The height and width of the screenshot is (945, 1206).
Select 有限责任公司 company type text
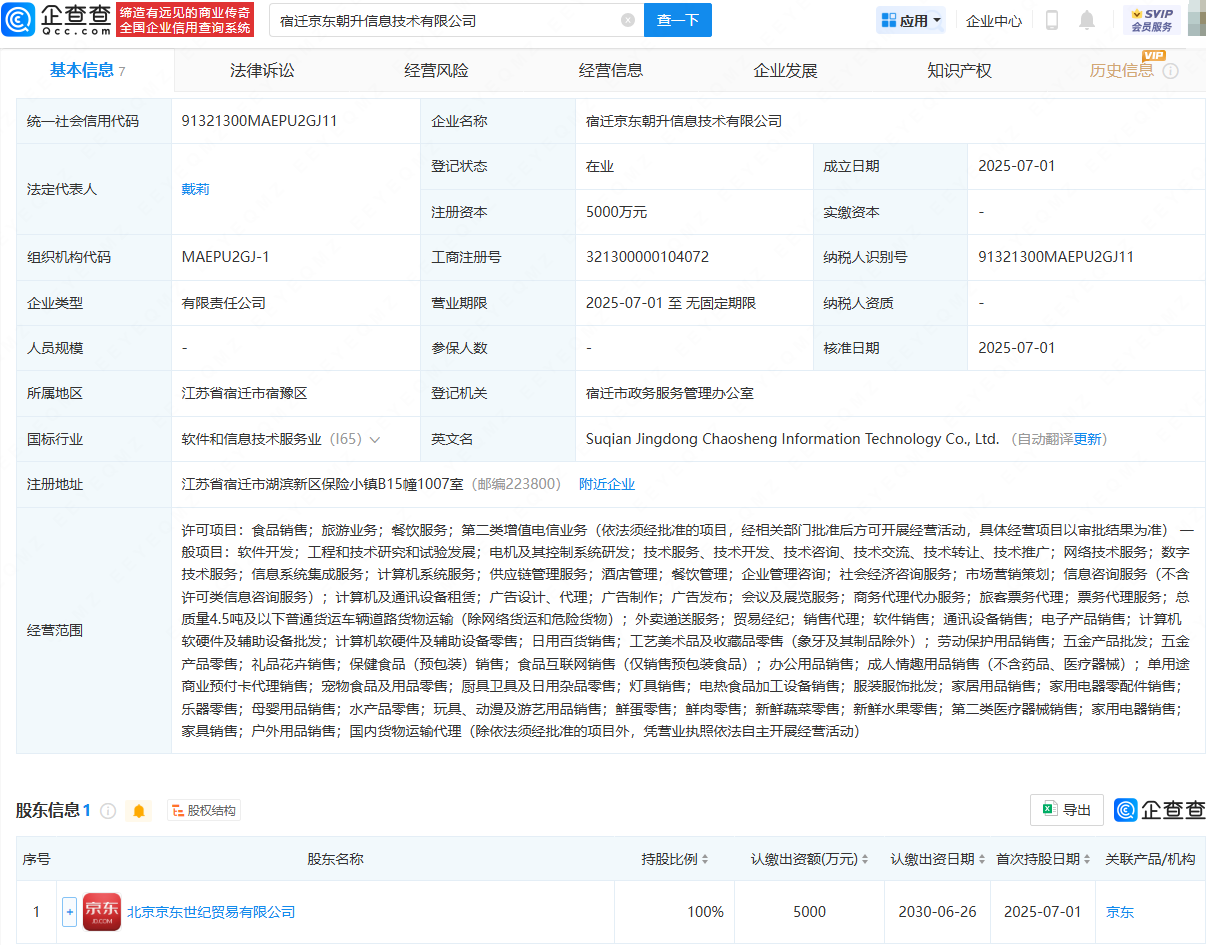223,302
